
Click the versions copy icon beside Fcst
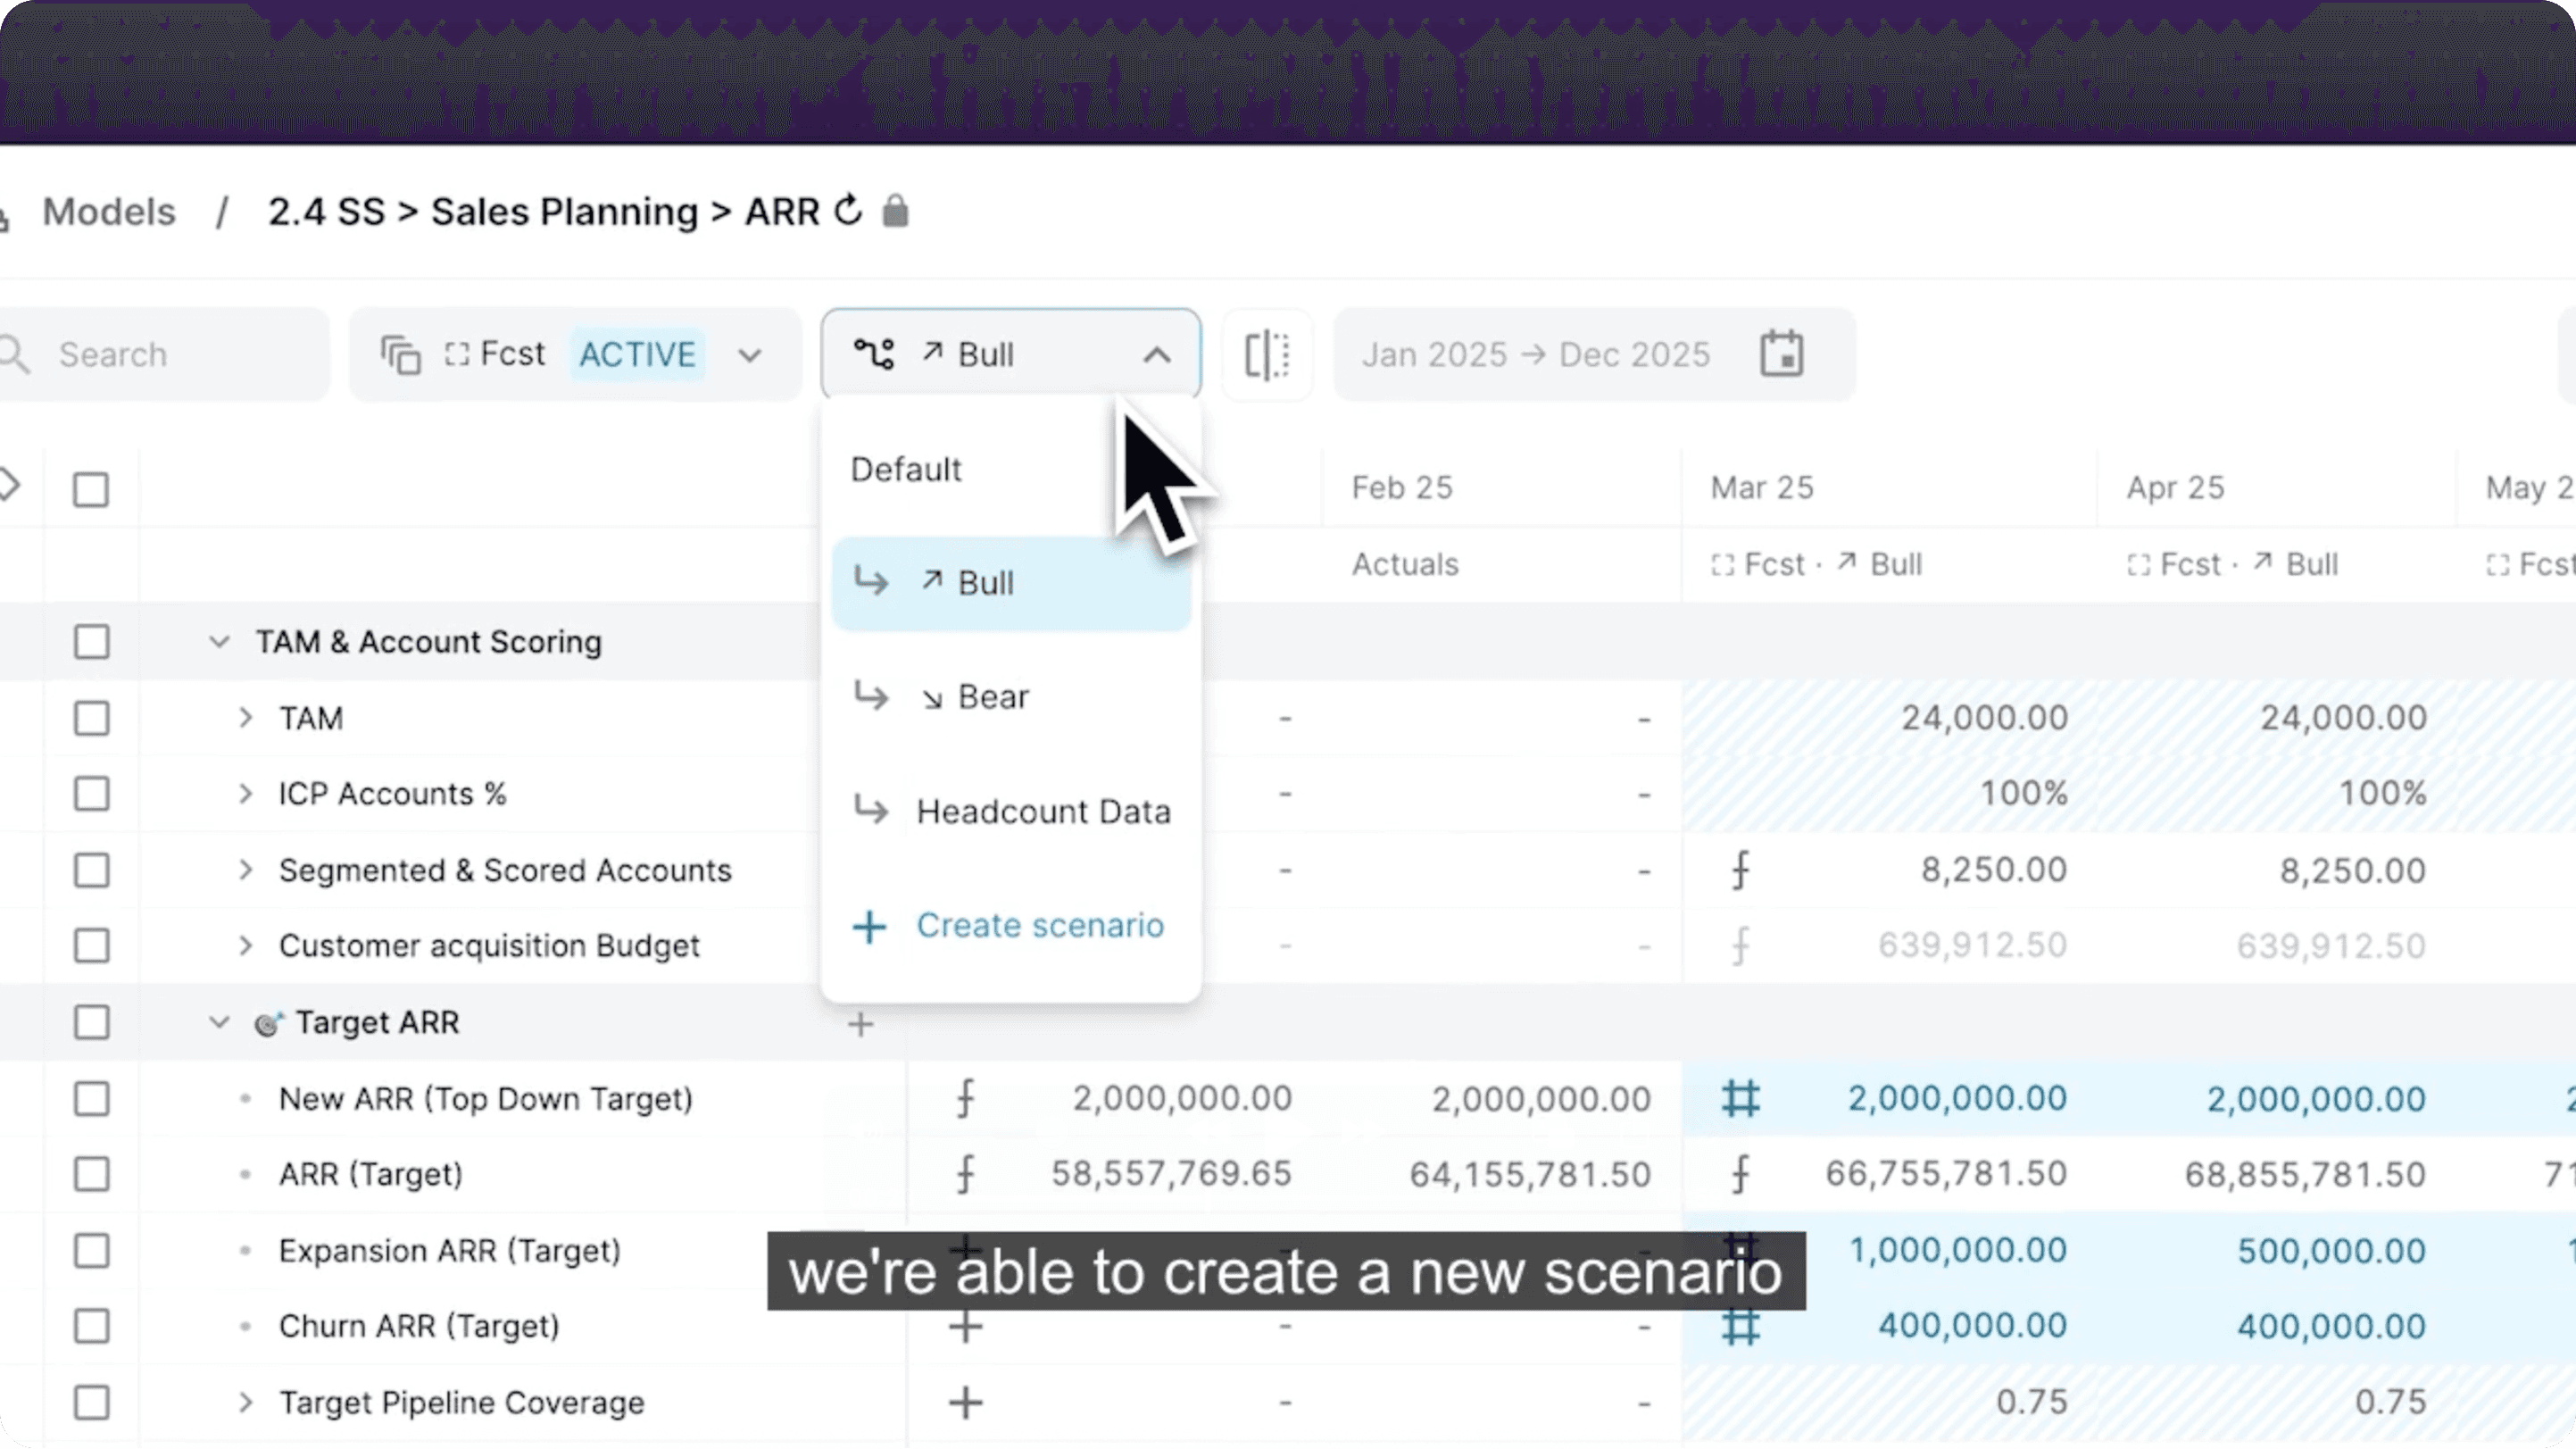(401, 355)
